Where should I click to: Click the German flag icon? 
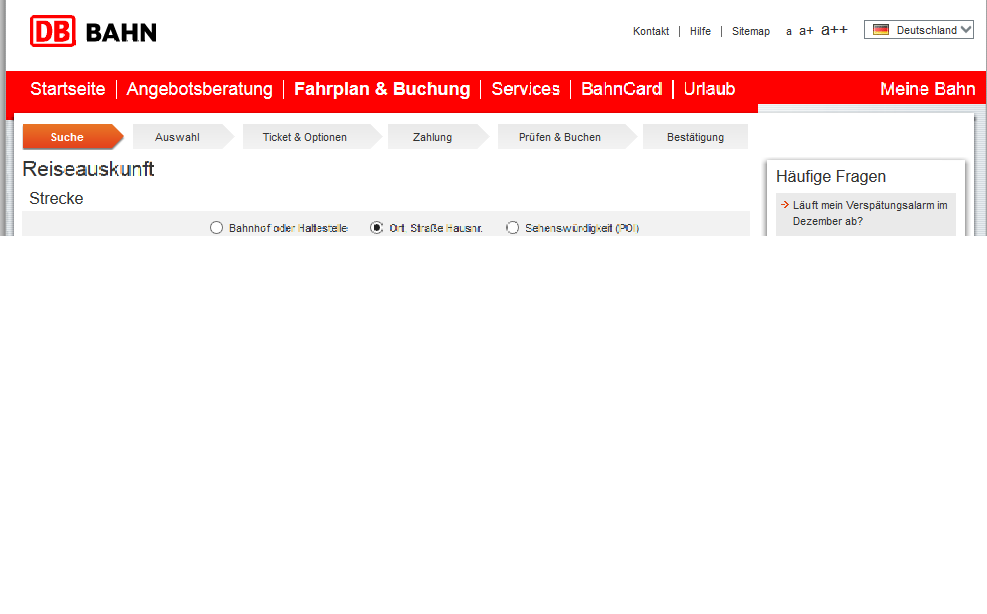point(881,30)
